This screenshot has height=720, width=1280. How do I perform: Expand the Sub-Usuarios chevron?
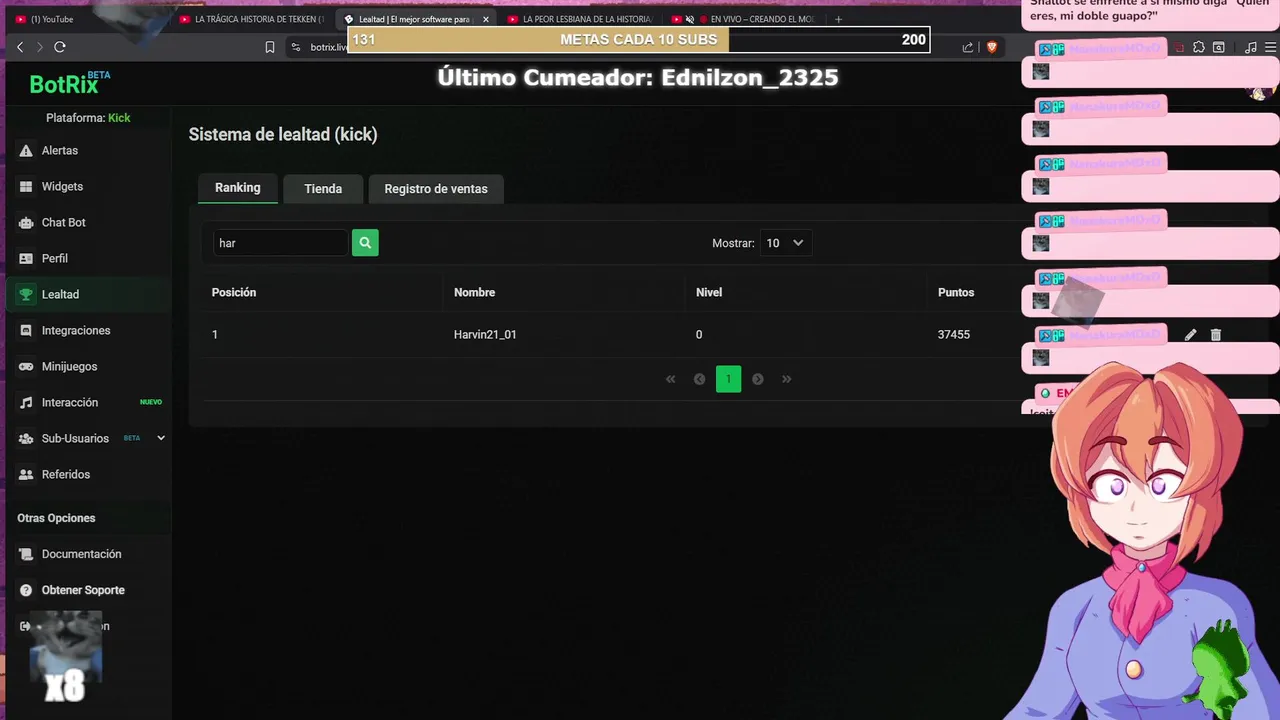coord(161,438)
